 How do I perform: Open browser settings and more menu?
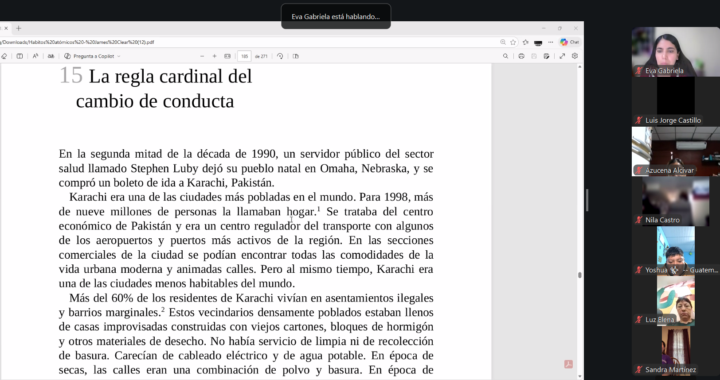[x=551, y=42]
